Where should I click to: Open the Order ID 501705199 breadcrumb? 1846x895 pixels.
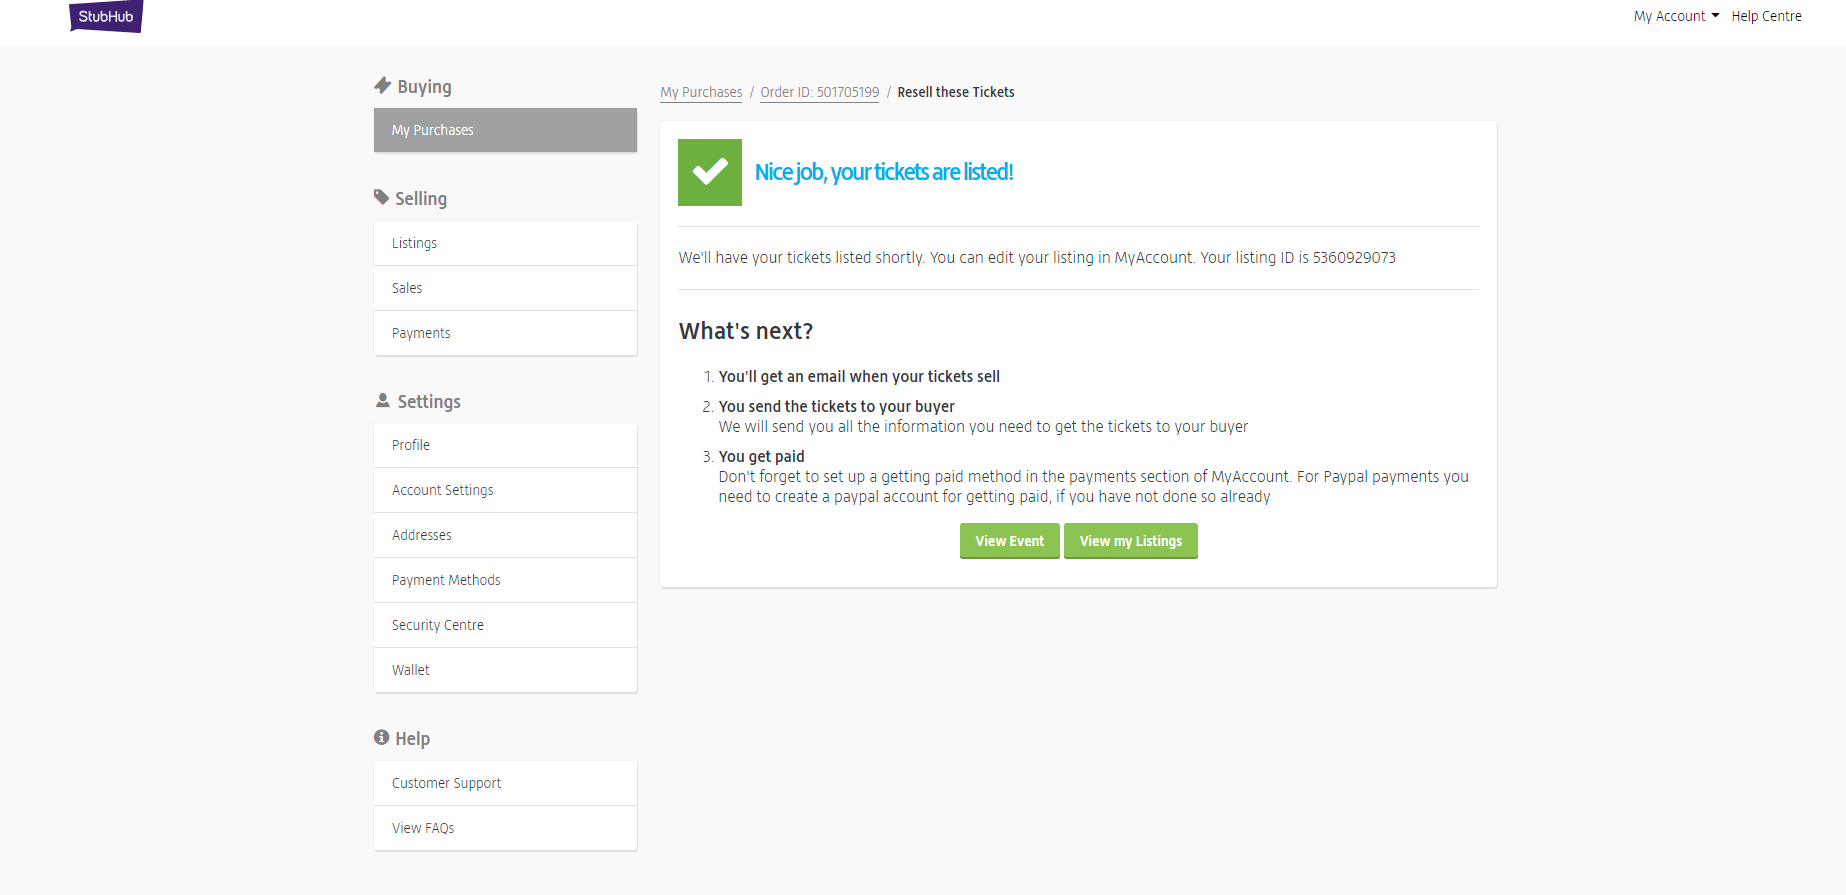click(819, 92)
